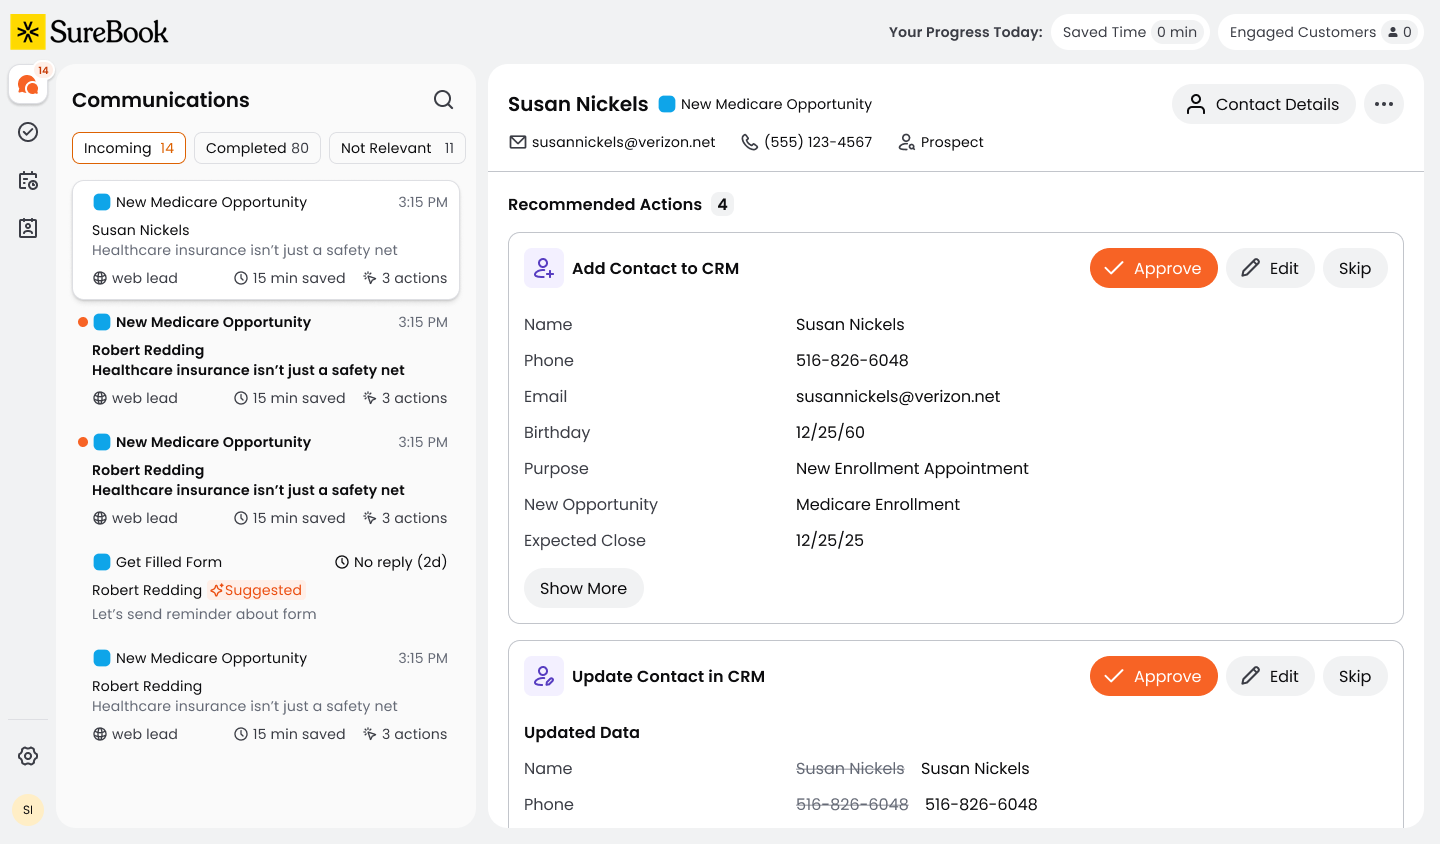Click the Communications heading
The width and height of the screenshot is (1440, 844).
[161, 100]
